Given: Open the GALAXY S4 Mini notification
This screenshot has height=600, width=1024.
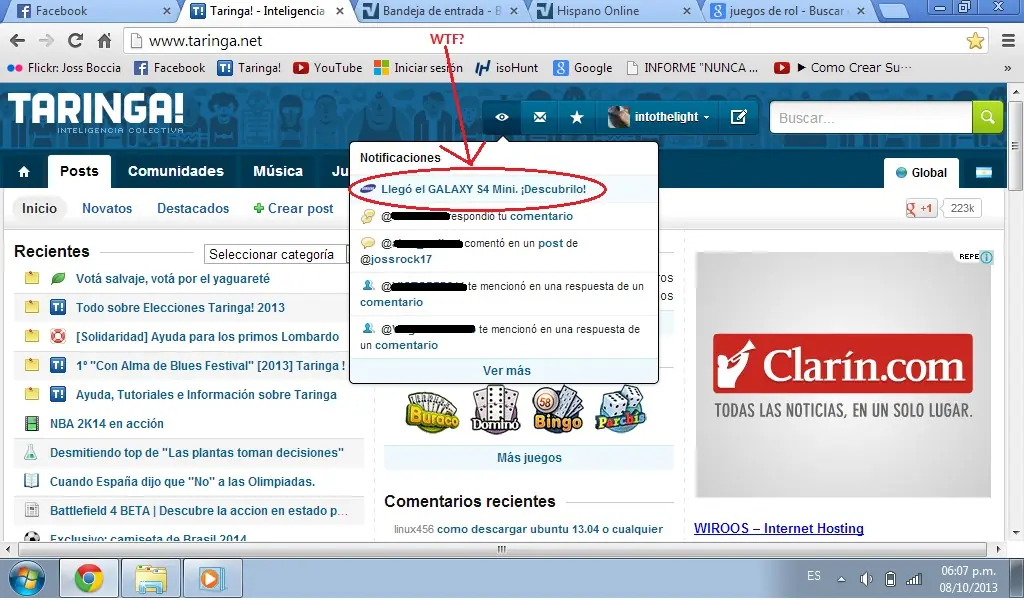Looking at the screenshot, I should point(483,189).
